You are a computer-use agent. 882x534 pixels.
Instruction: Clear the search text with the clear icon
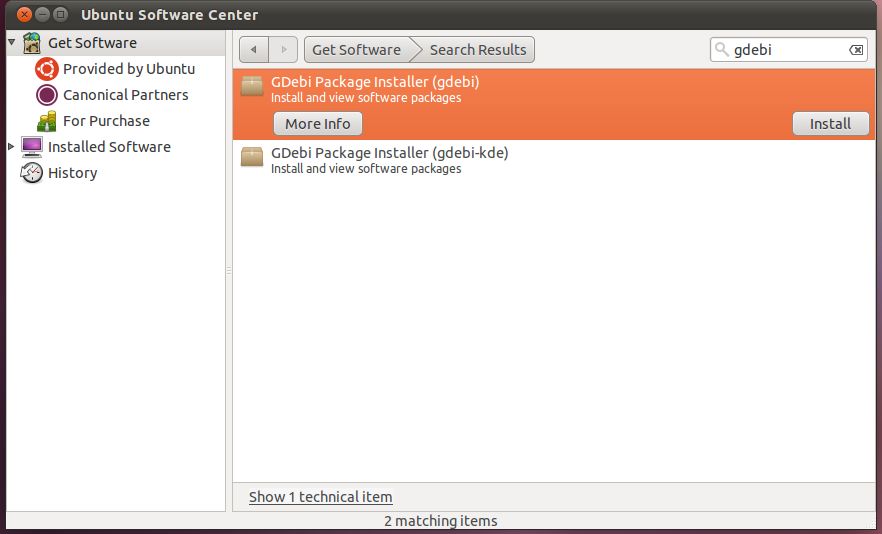(x=856, y=50)
